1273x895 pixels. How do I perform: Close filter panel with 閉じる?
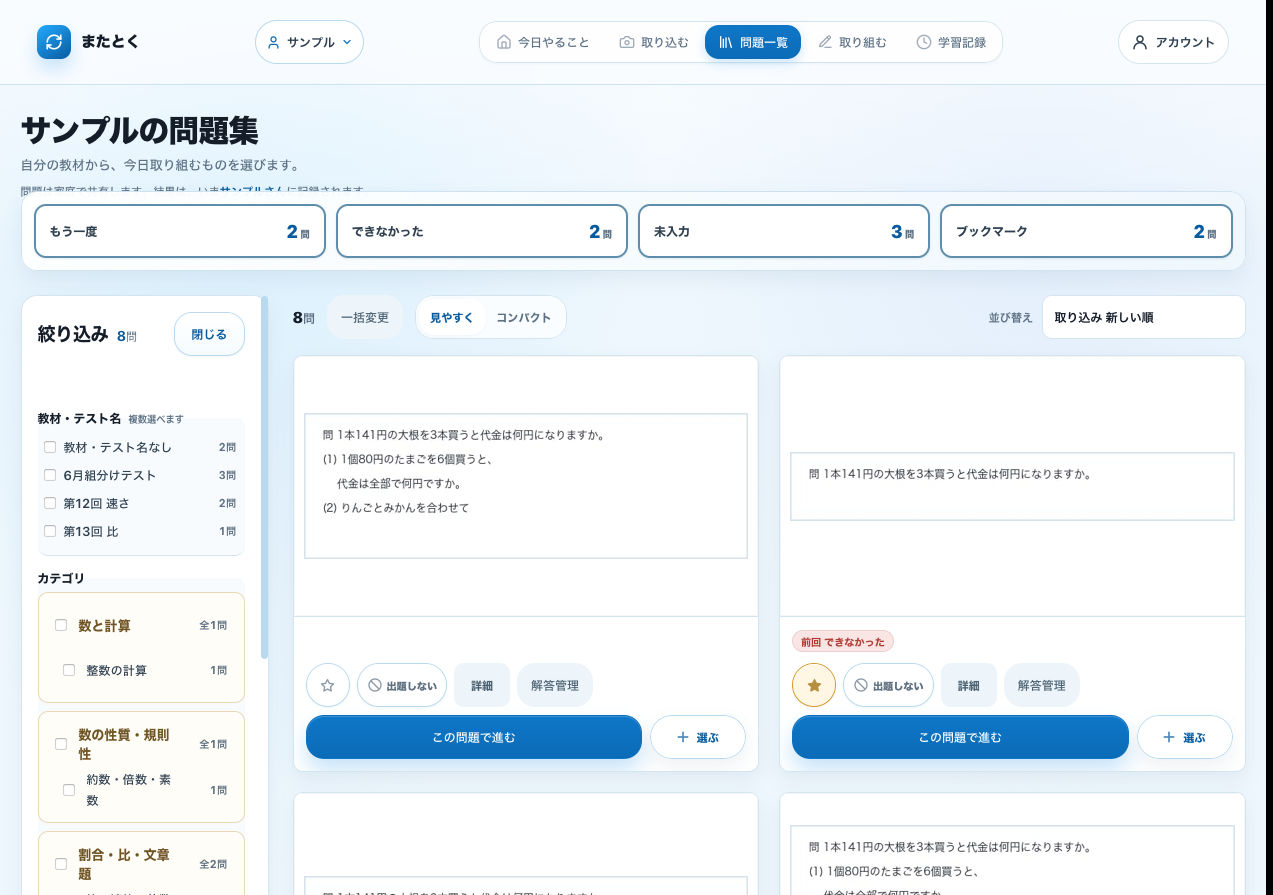[x=209, y=334]
